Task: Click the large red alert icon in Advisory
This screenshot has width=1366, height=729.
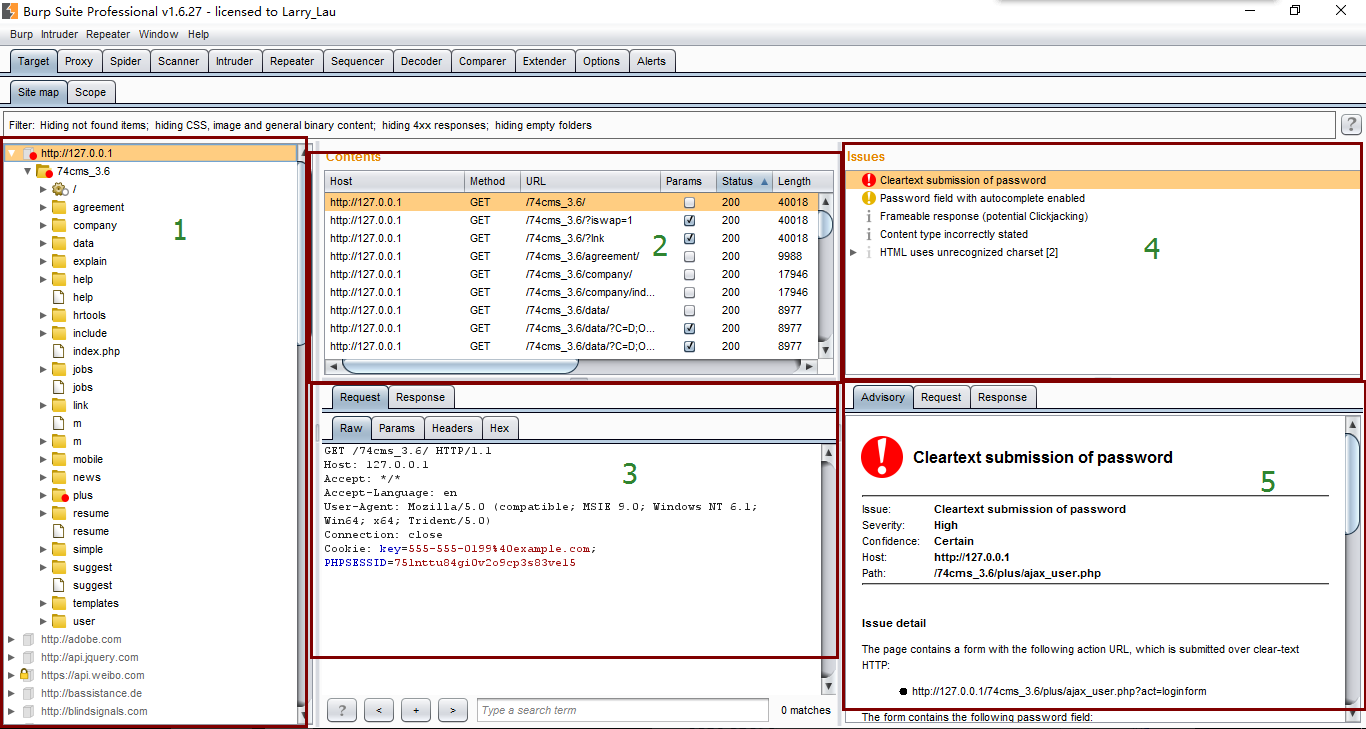Action: point(881,457)
